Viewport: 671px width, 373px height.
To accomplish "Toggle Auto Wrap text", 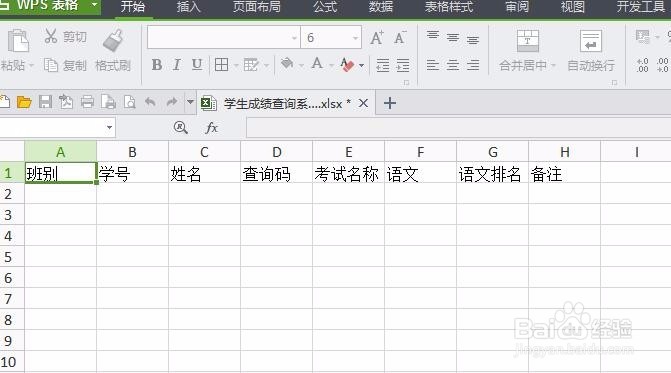I will point(591,41).
